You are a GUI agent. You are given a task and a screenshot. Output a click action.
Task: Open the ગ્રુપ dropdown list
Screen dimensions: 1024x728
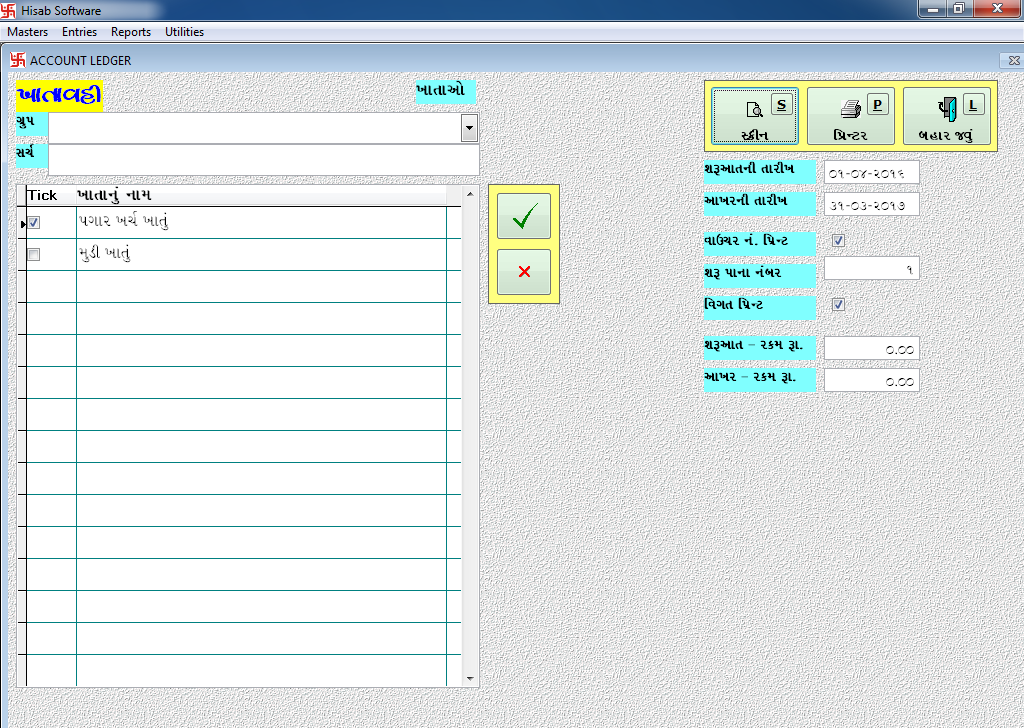coord(470,127)
